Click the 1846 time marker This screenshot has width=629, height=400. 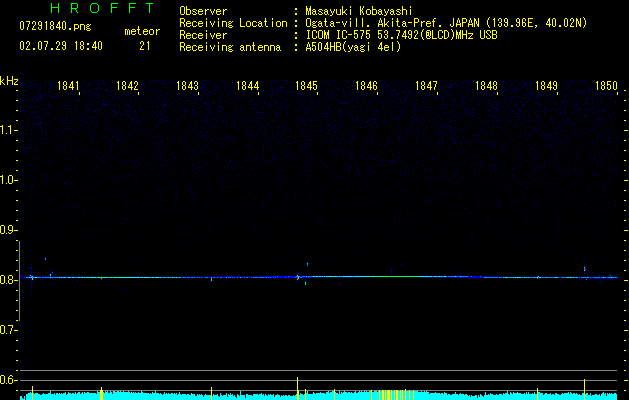pyautogui.click(x=367, y=86)
